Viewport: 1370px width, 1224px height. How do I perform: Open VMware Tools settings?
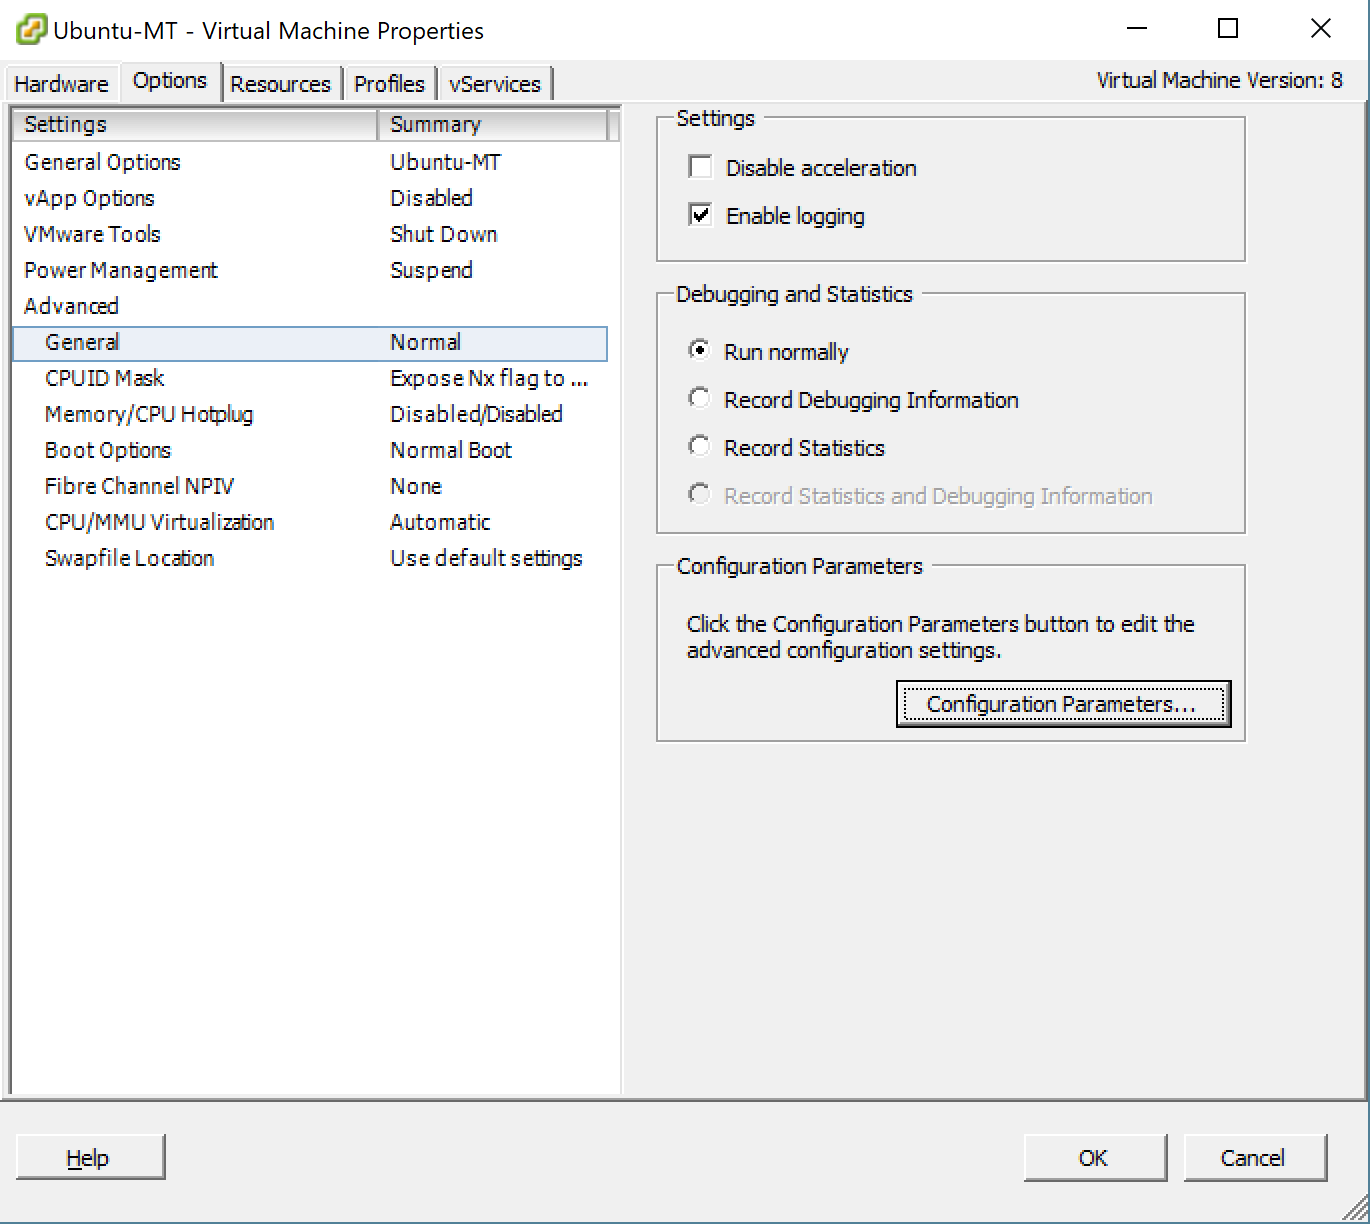(x=91, y=234)
